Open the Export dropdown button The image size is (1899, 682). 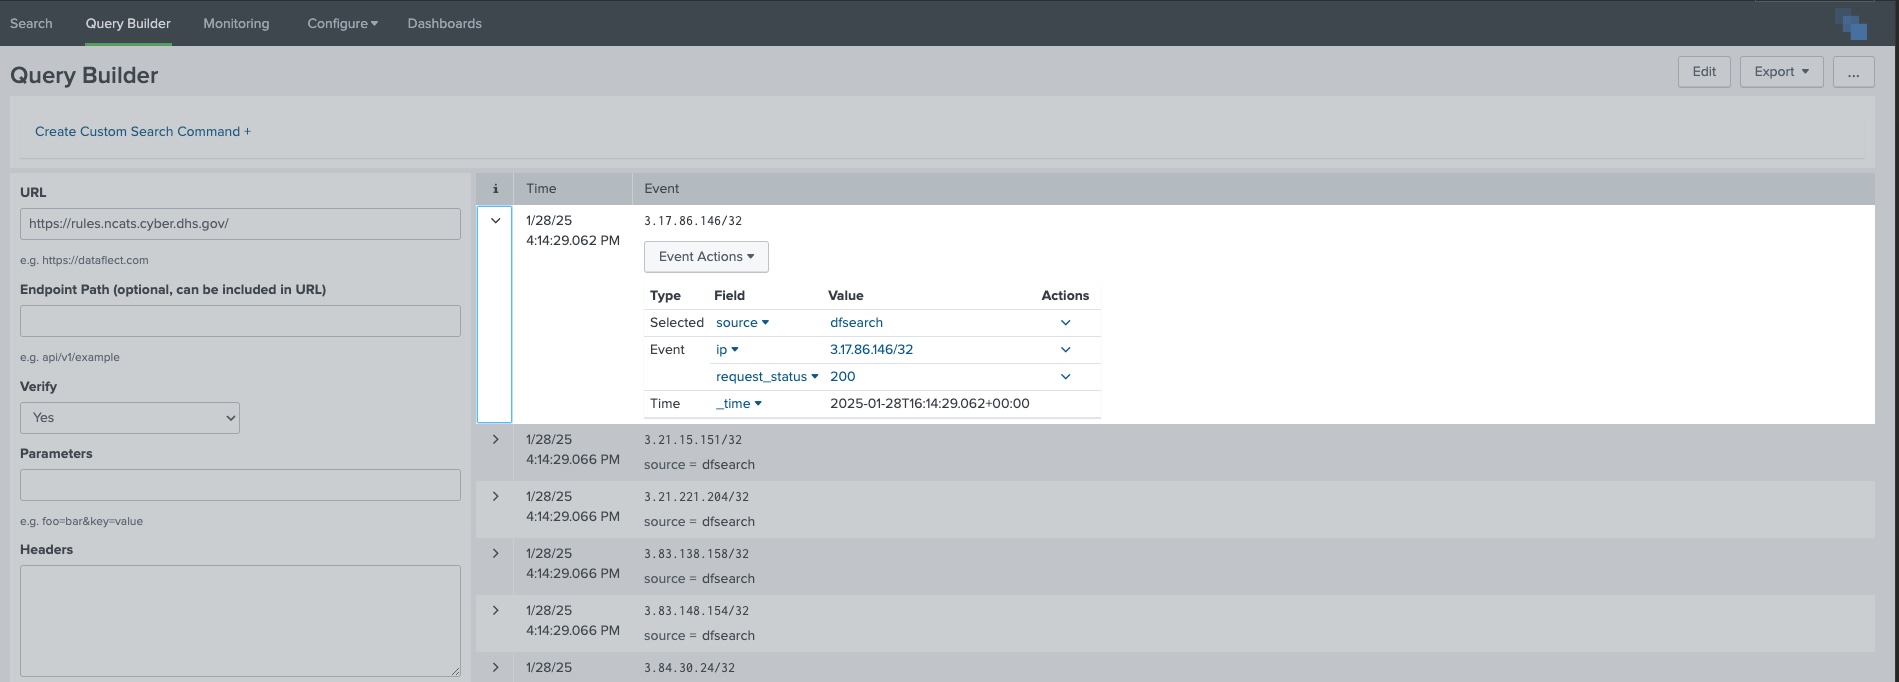[x=1781, y=72]
